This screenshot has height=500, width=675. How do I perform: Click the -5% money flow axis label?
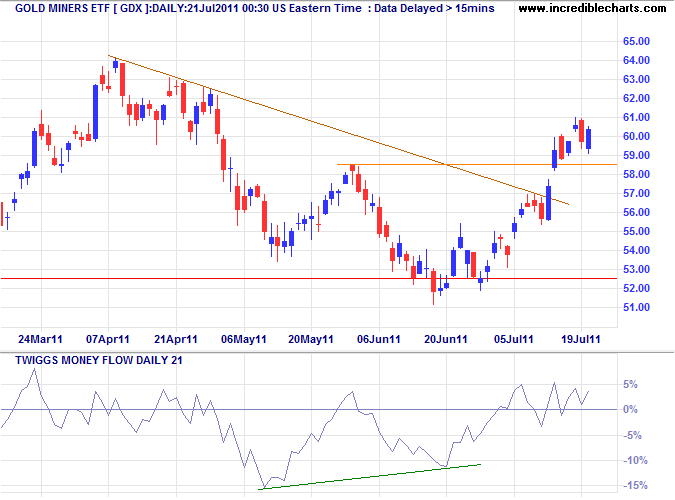point(632,435)
